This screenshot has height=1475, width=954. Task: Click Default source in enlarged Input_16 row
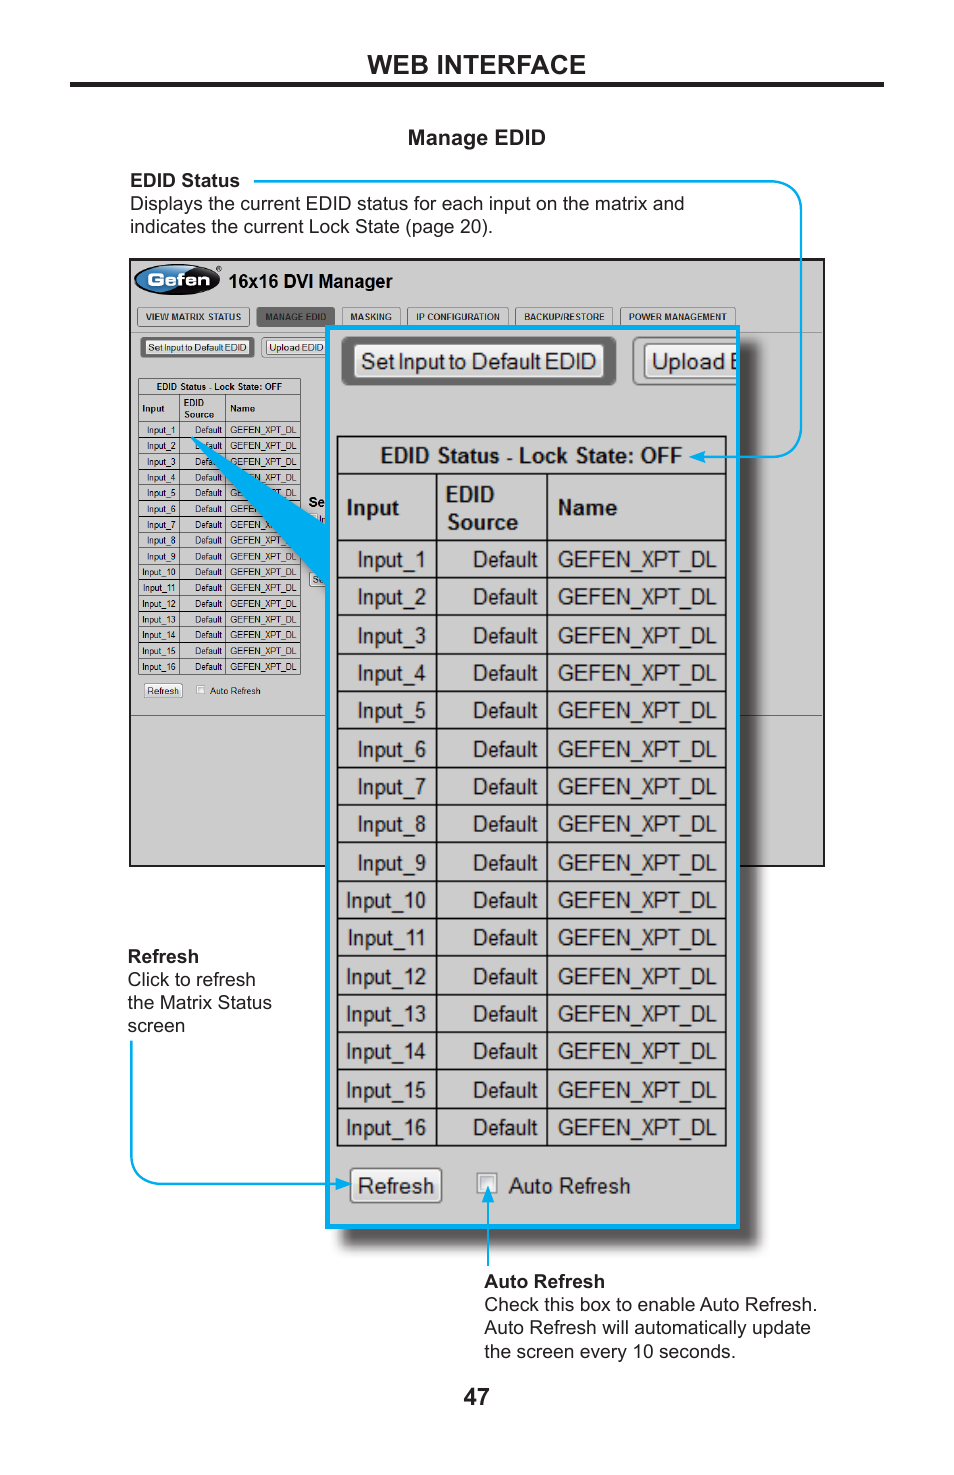point(493,1128)
